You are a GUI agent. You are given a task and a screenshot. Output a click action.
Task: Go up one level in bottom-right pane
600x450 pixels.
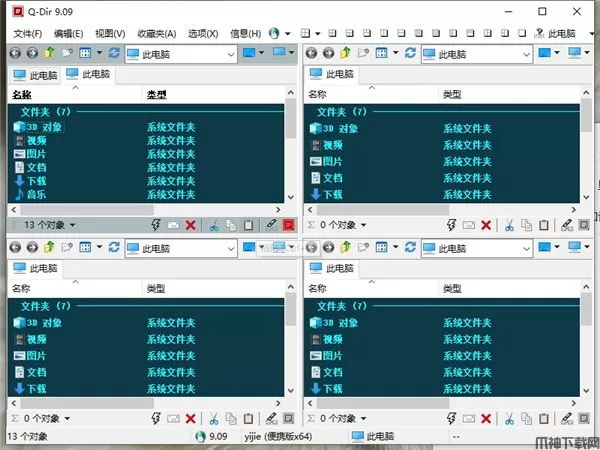click(346, 247)
